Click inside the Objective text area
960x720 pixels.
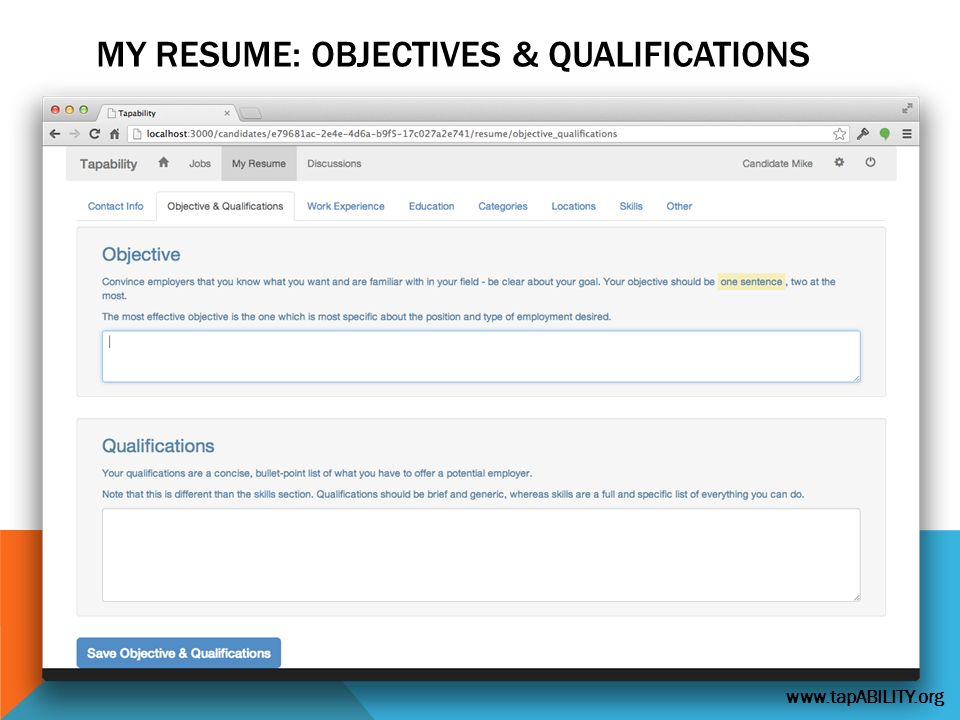(481, 356)
